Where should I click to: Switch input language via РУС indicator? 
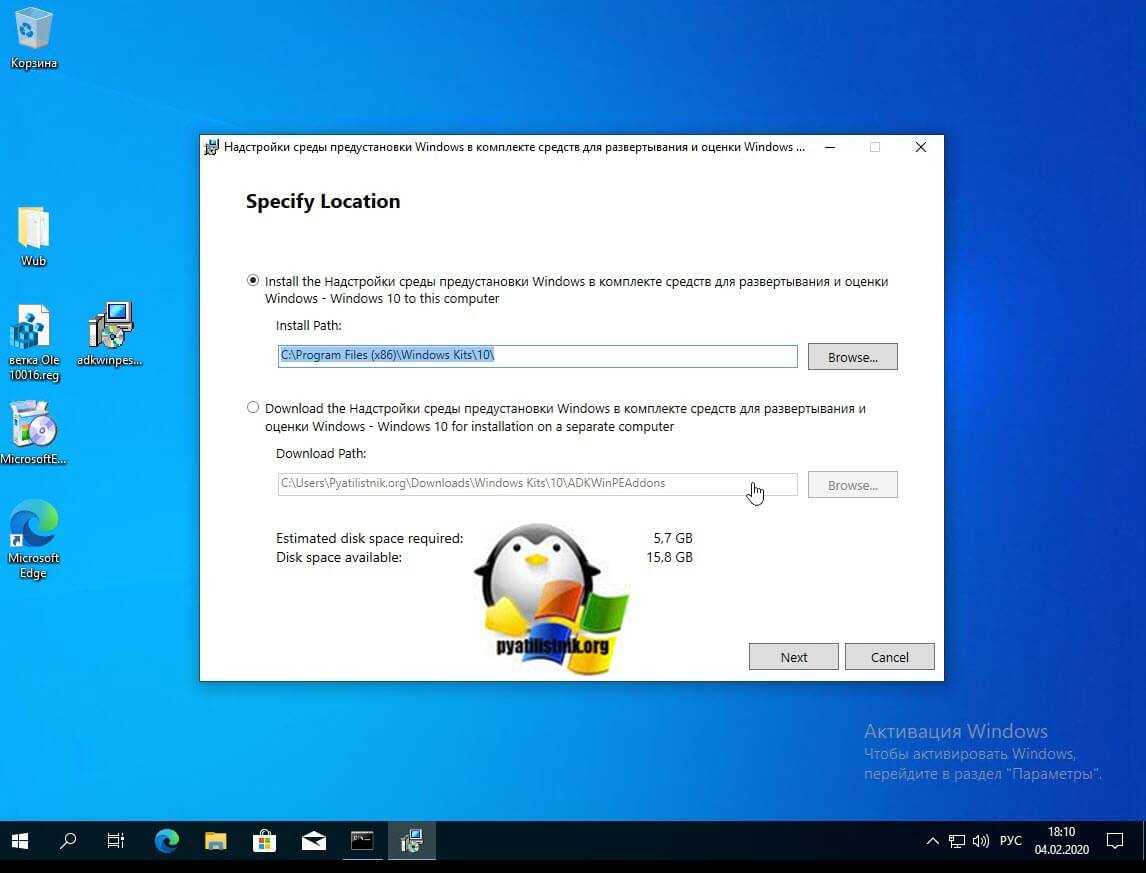coord(1010,841)
